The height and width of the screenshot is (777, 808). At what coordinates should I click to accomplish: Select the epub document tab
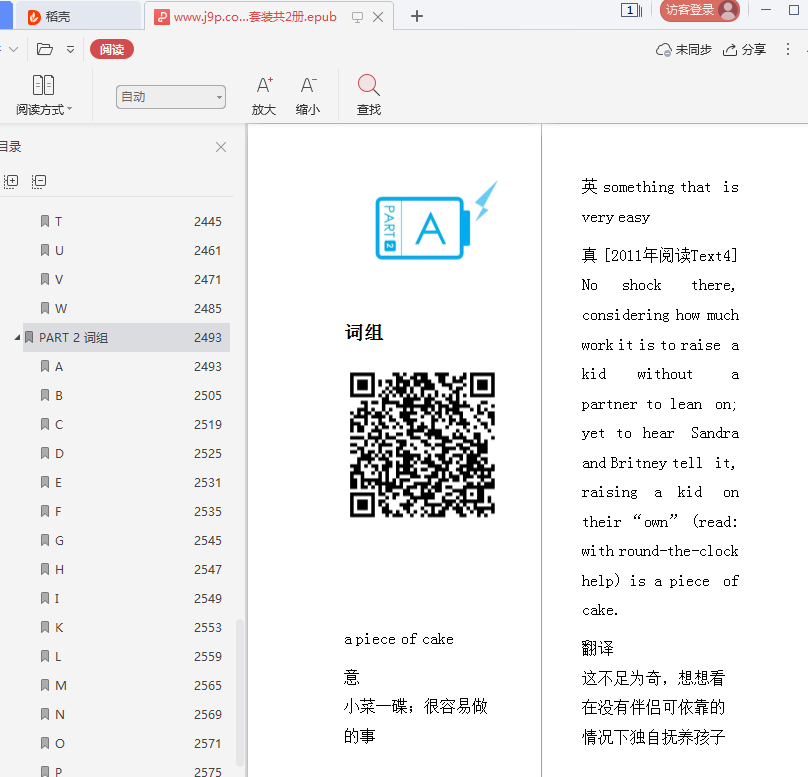click(255, 17)
